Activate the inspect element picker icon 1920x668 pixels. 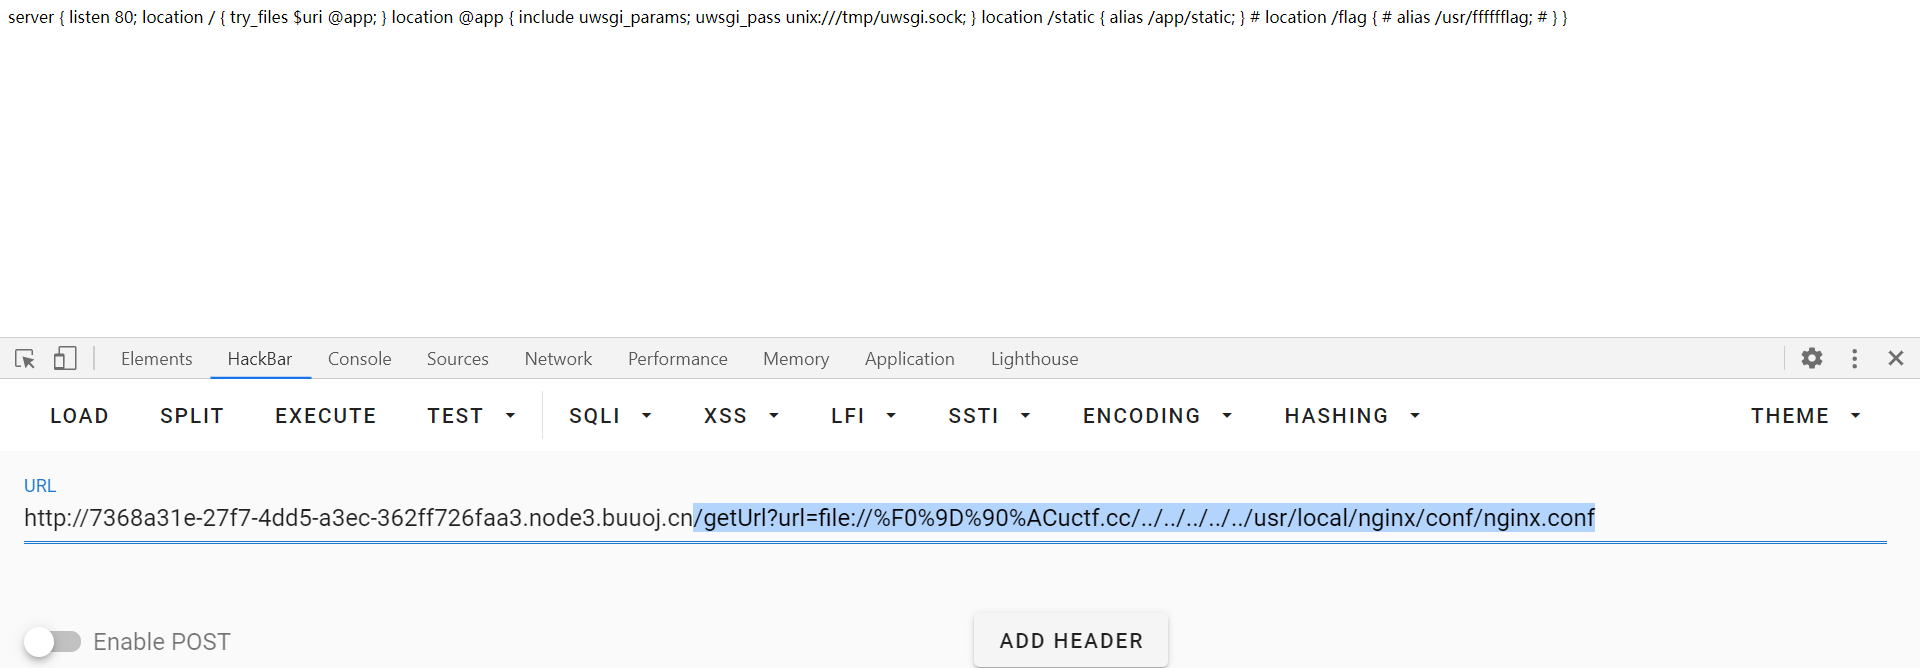25,358
